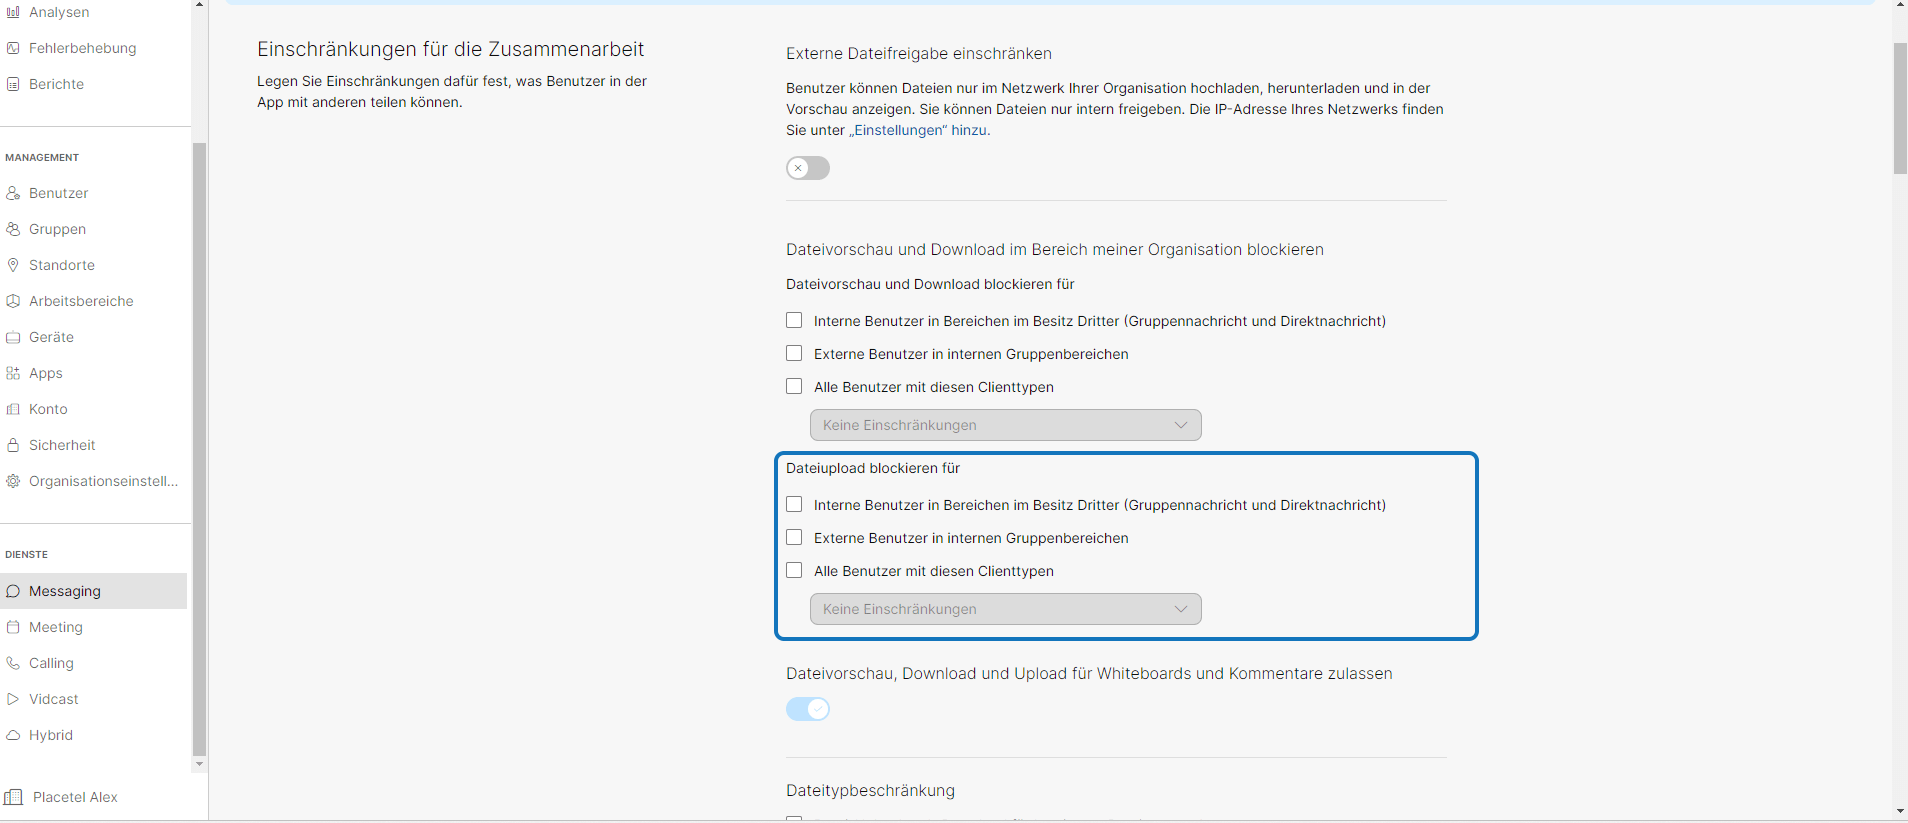Viewport: 1908px width, 823px height.
Task: Click the Standorte pin icon
Action: tap(13, 265)
